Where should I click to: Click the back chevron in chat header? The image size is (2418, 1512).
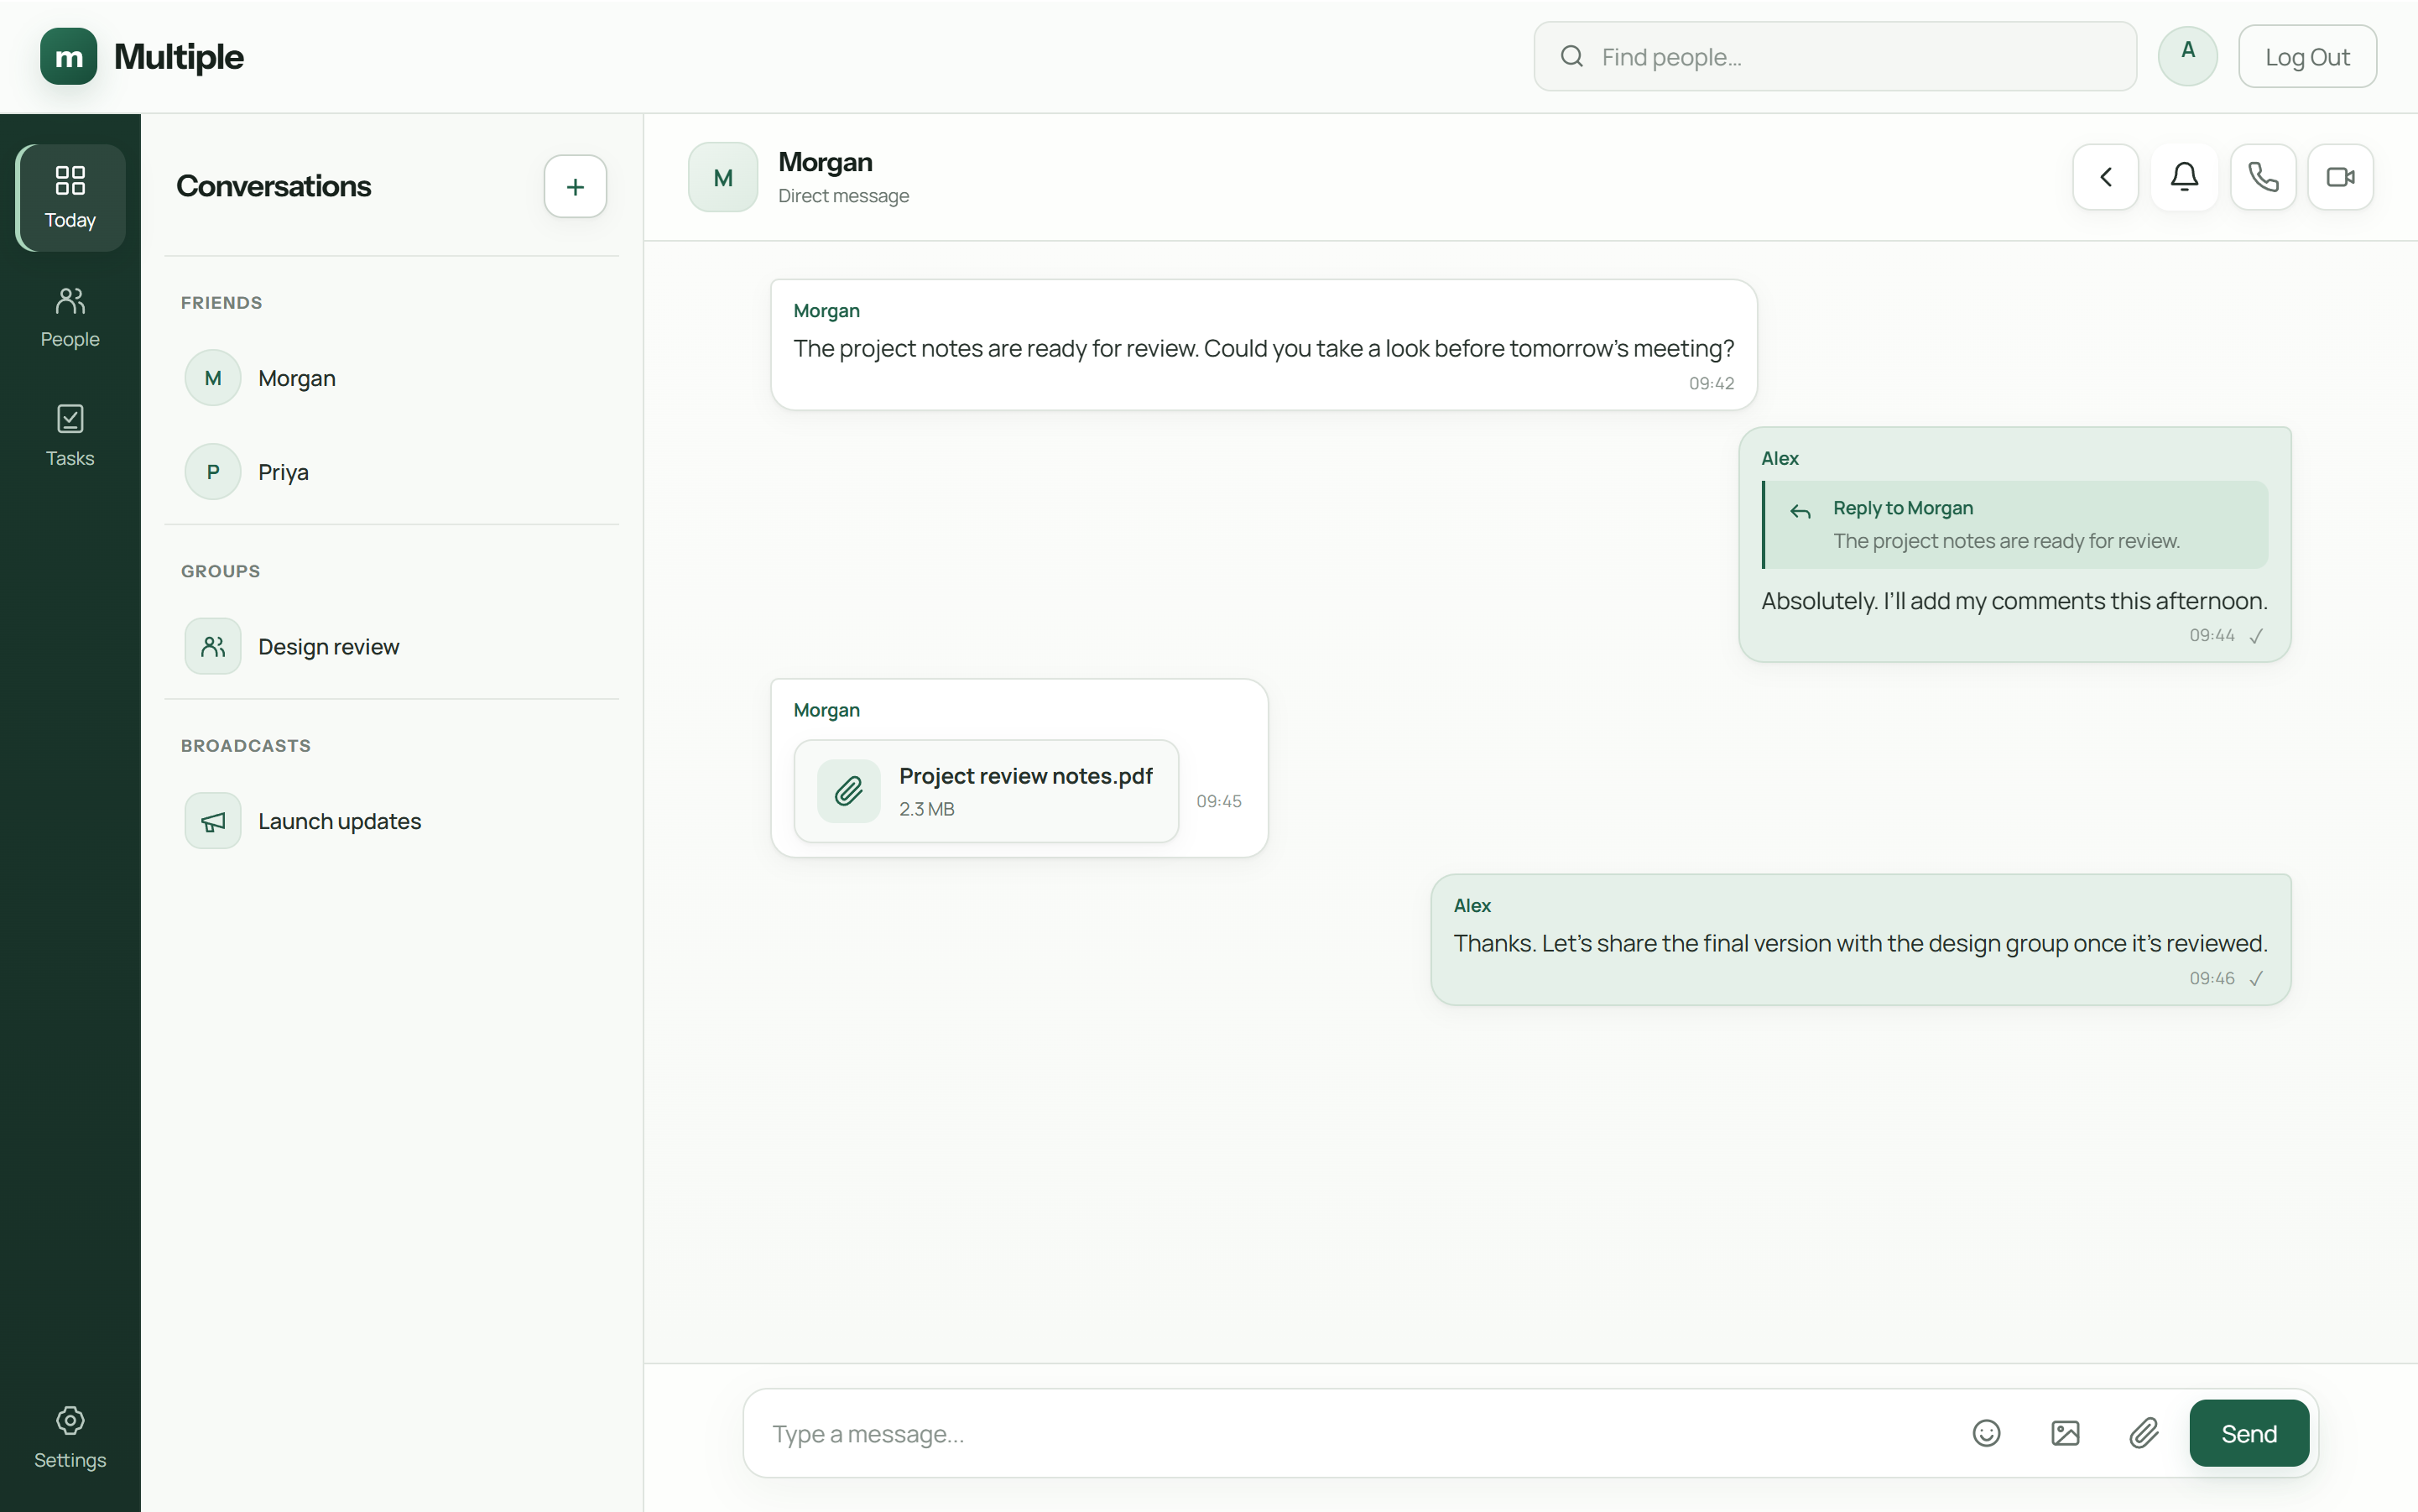[x=2106, y=177]
